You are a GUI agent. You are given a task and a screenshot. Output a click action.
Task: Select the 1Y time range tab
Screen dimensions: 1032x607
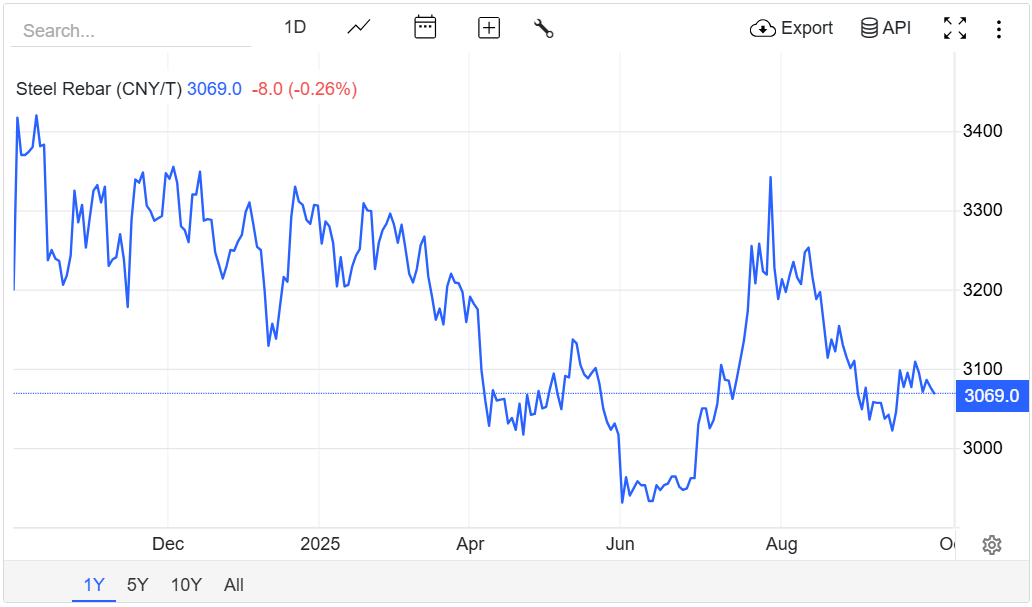[94, 585]
